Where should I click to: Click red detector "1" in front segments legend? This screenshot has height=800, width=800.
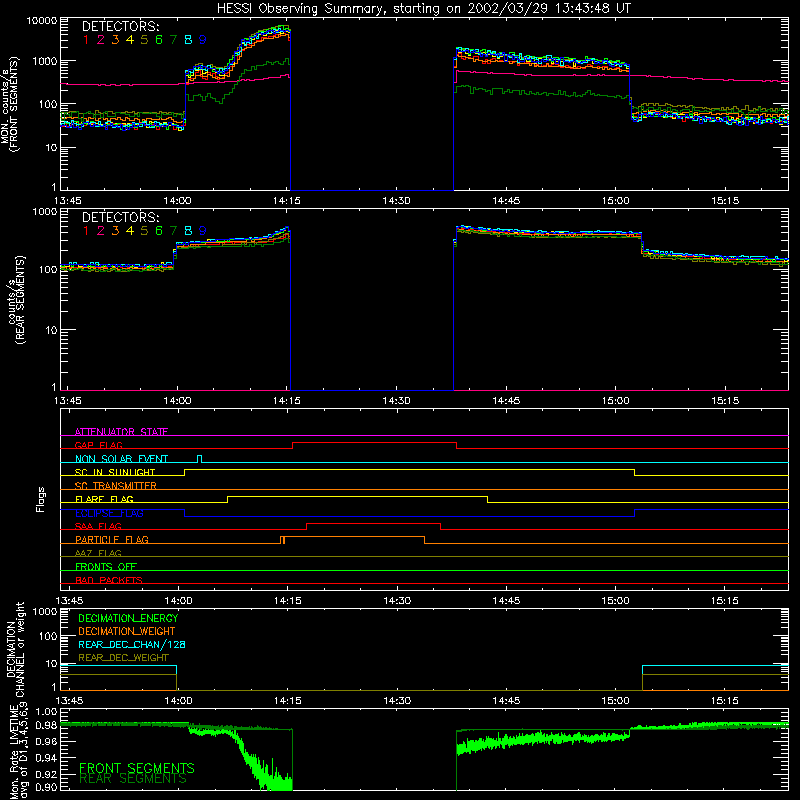pos(86,40)
